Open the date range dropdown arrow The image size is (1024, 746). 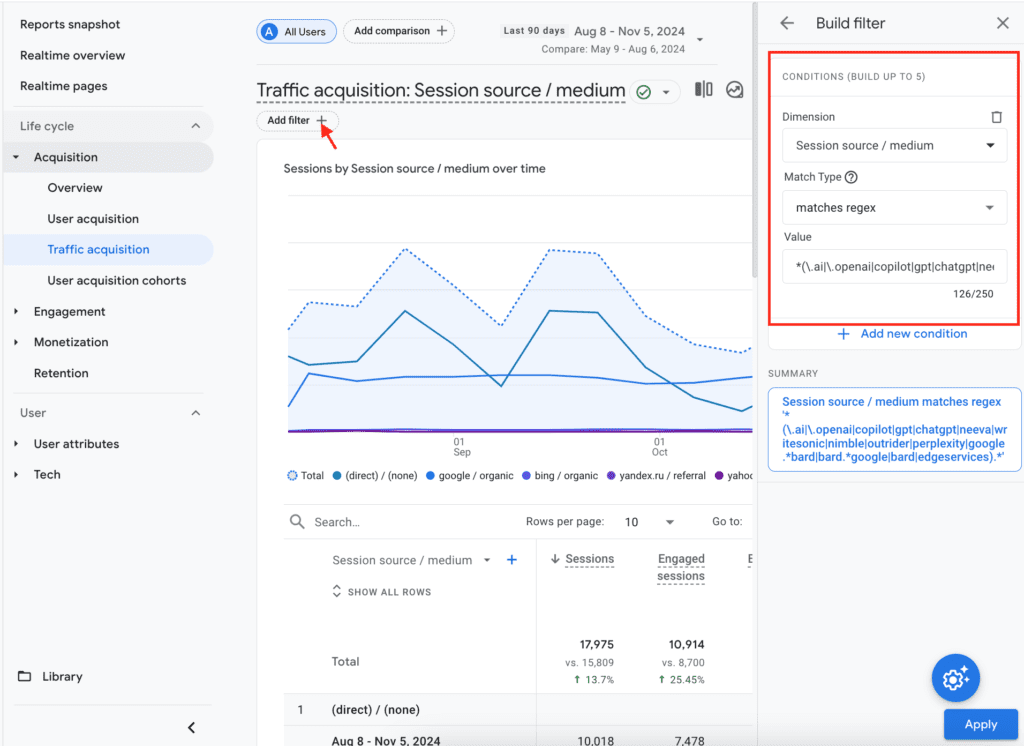click(x=700, y=40)
